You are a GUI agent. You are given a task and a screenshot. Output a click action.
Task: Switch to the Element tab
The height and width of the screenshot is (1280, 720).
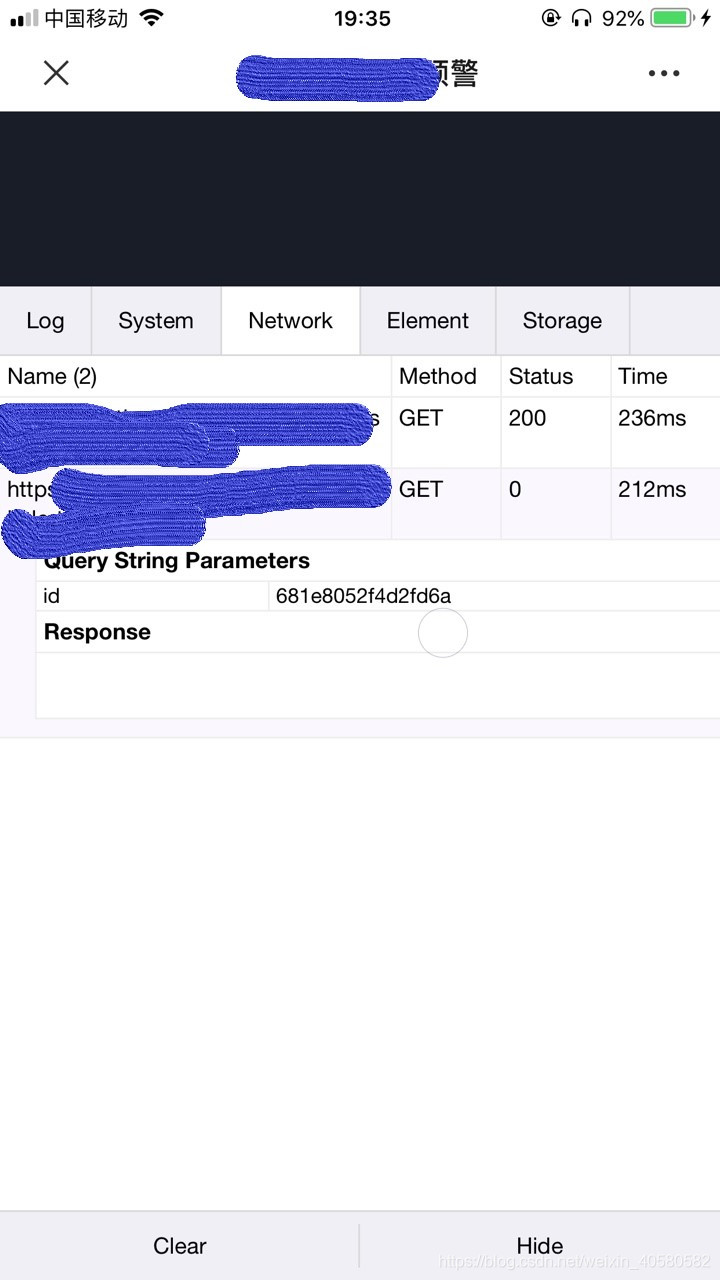428,321
